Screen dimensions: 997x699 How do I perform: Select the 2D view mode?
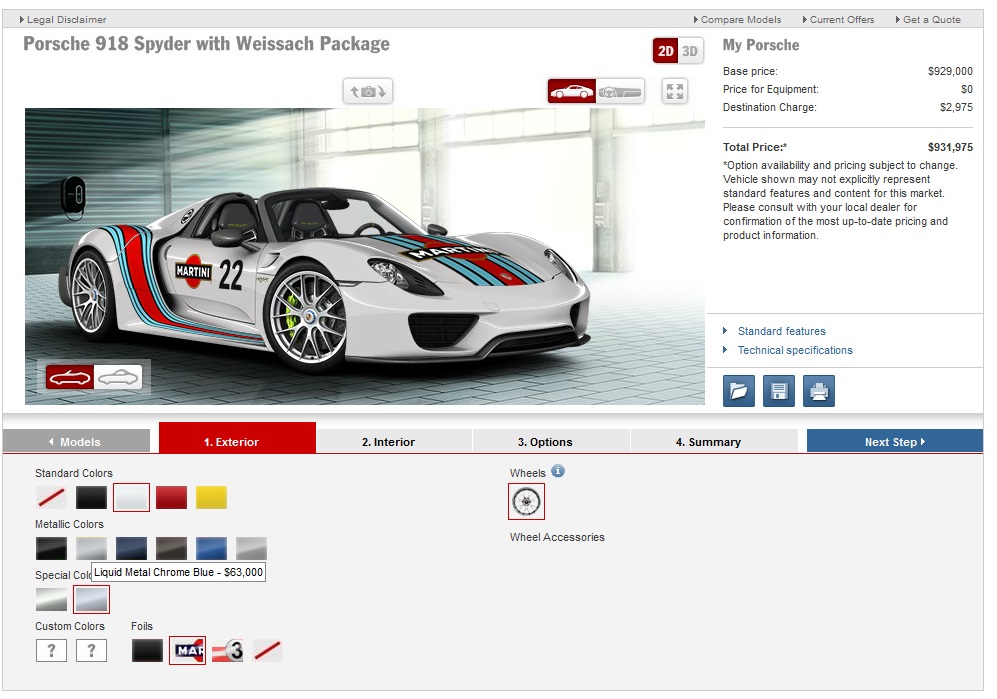click(x=666, y=51)
